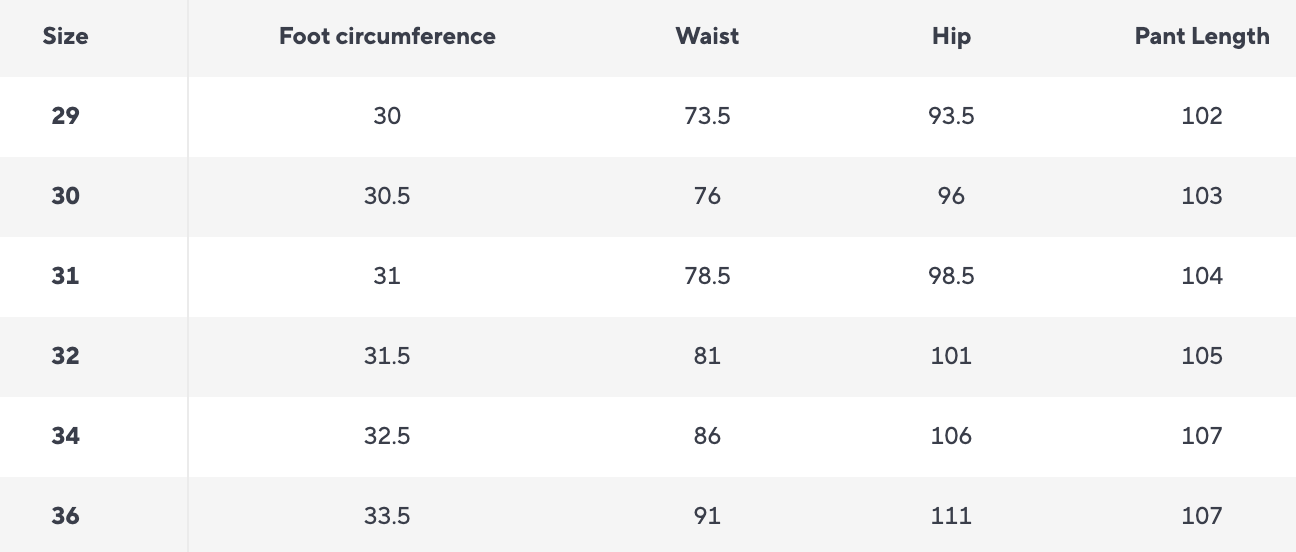Click hip value 96 for size 30

pyautogui.click(x=951, y=196)
